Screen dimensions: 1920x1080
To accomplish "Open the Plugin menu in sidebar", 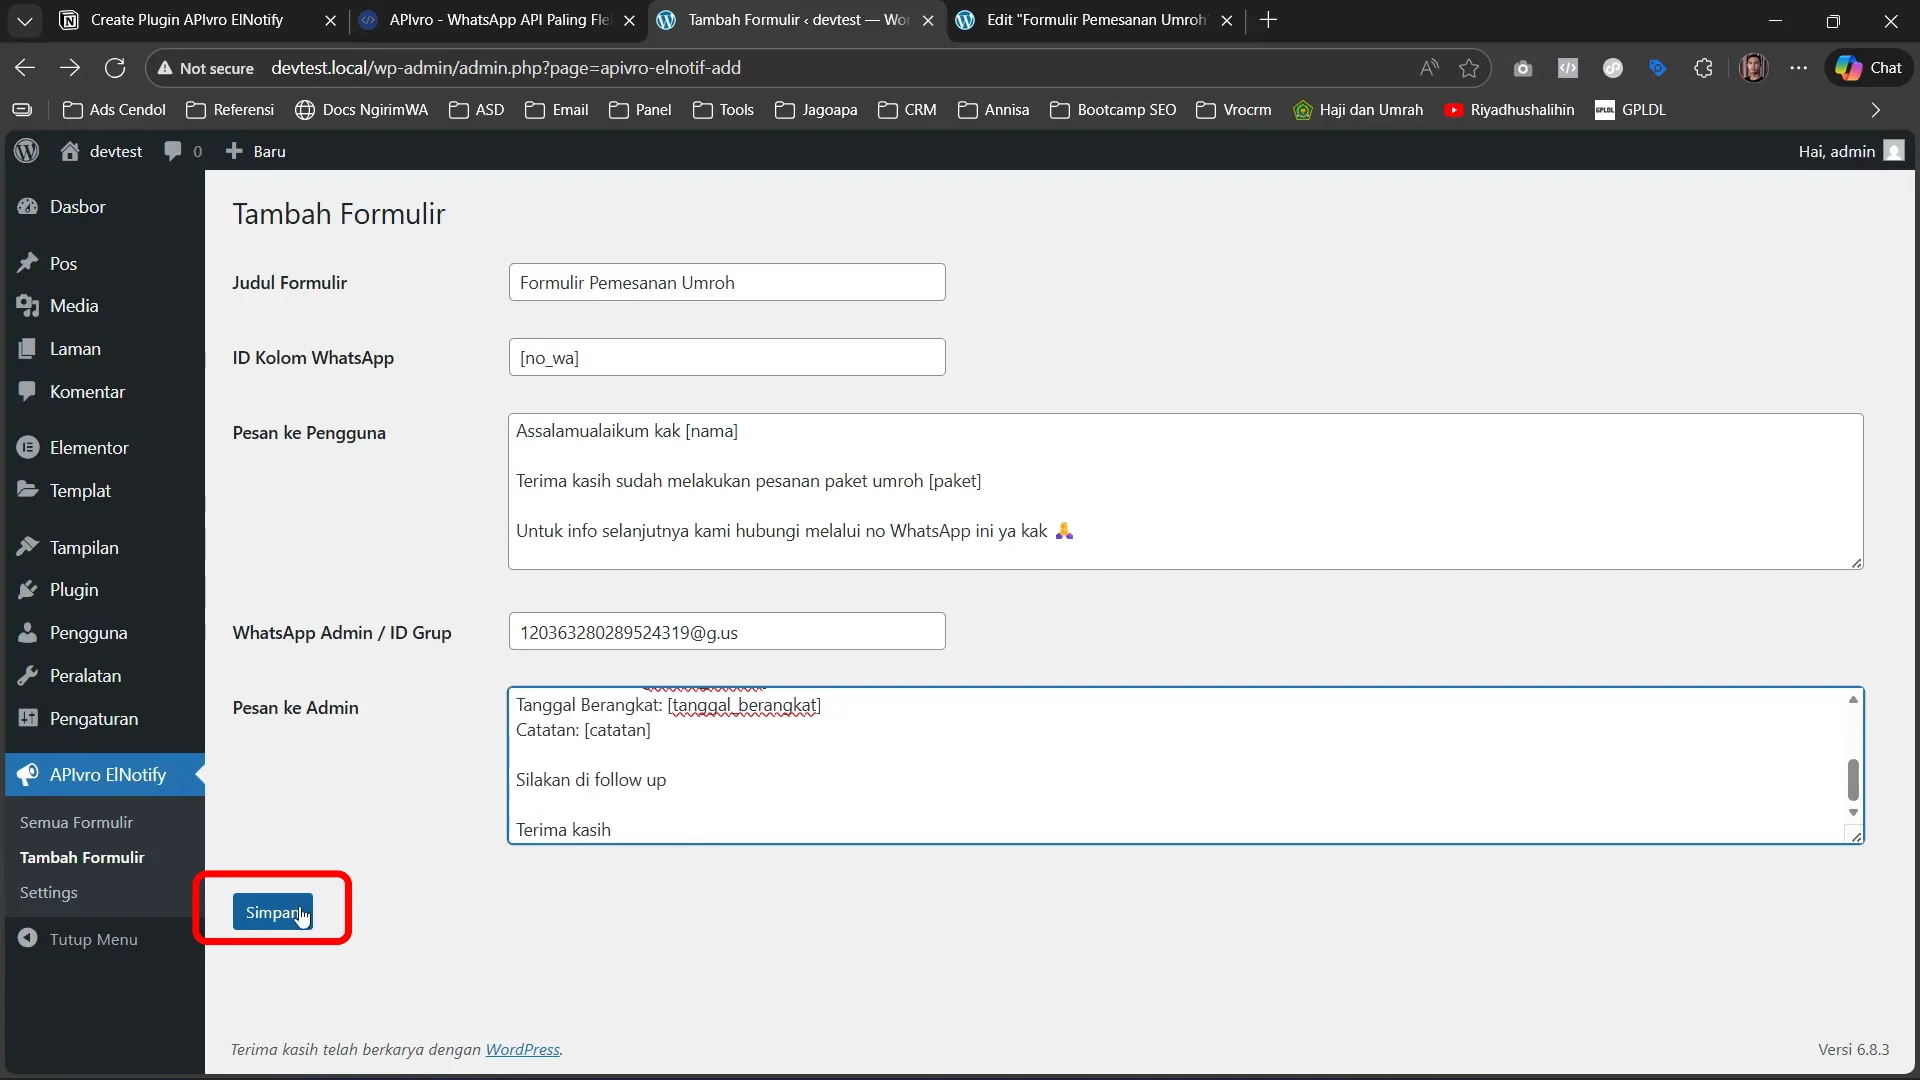I will pyautogui.click(x=74, y=590).
